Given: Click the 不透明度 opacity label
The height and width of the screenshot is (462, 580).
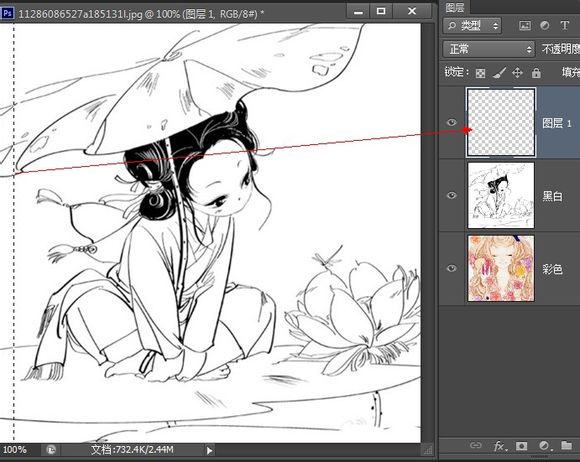Looking at the screenshot, I should pos(560,49).
